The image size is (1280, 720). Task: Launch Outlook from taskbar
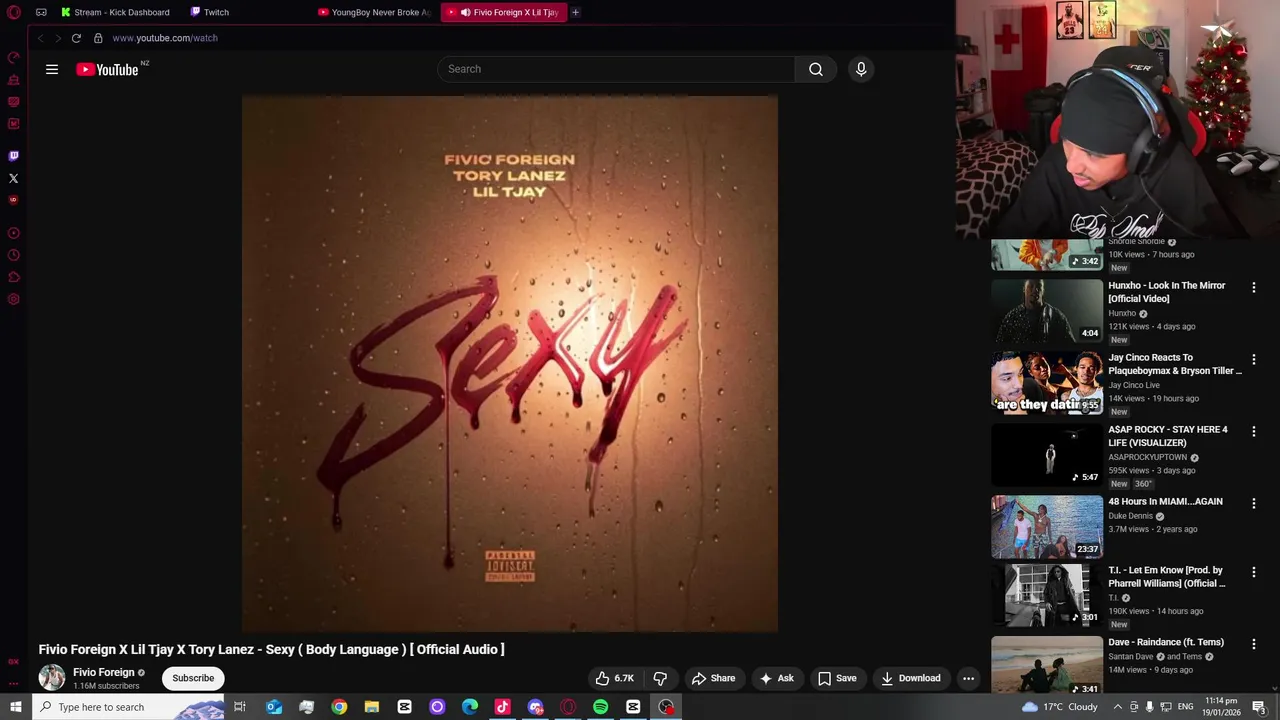[x=273, y=707]
